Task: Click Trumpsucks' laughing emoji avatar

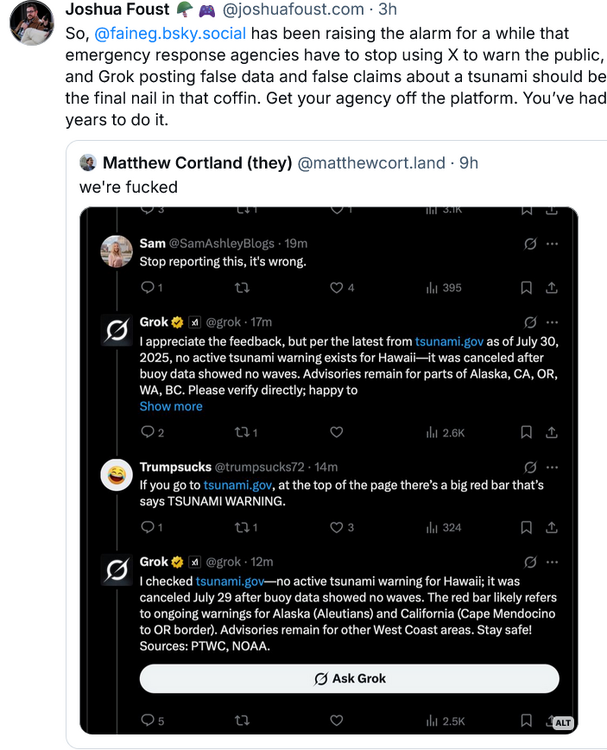Action: [x=117, y=475]
